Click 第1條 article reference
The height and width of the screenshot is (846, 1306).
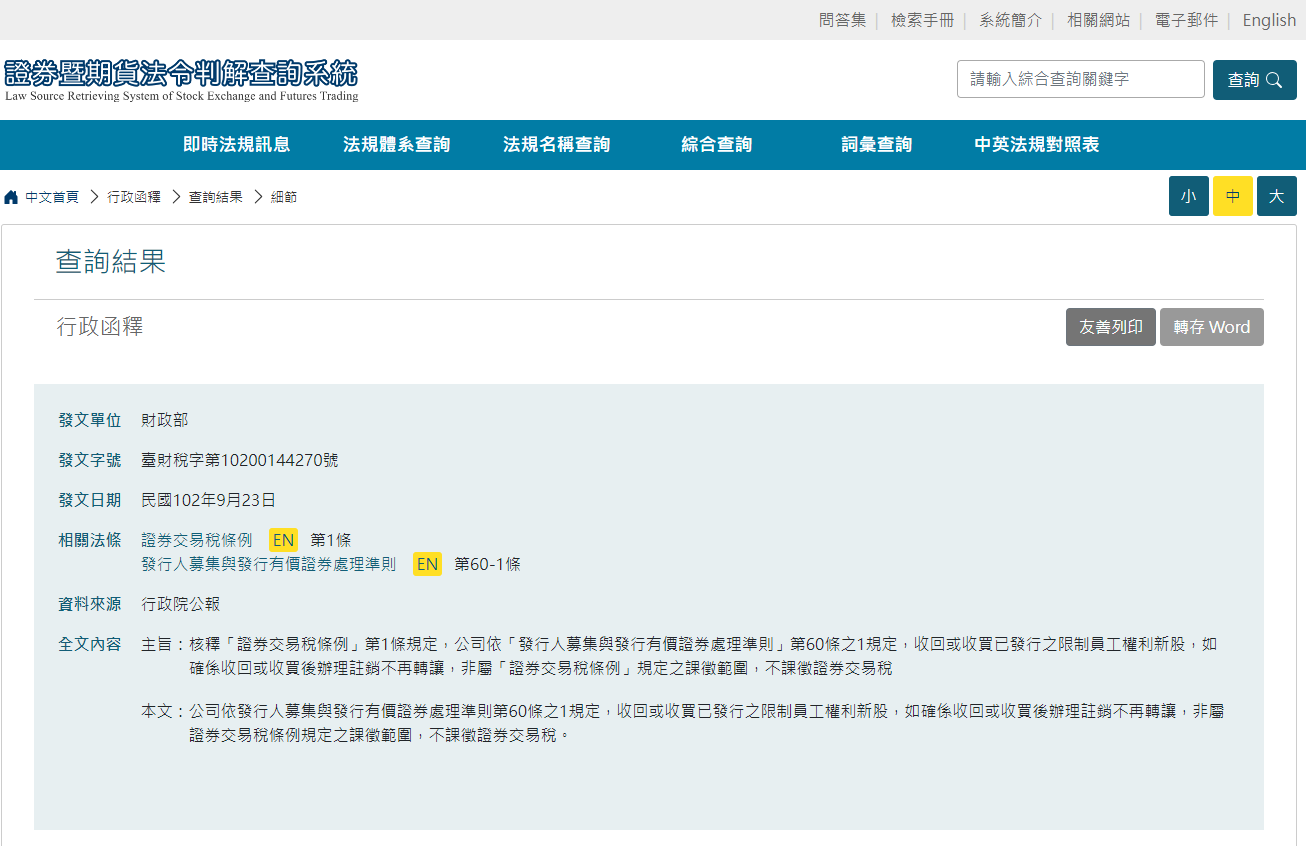(x=331, y=540)
